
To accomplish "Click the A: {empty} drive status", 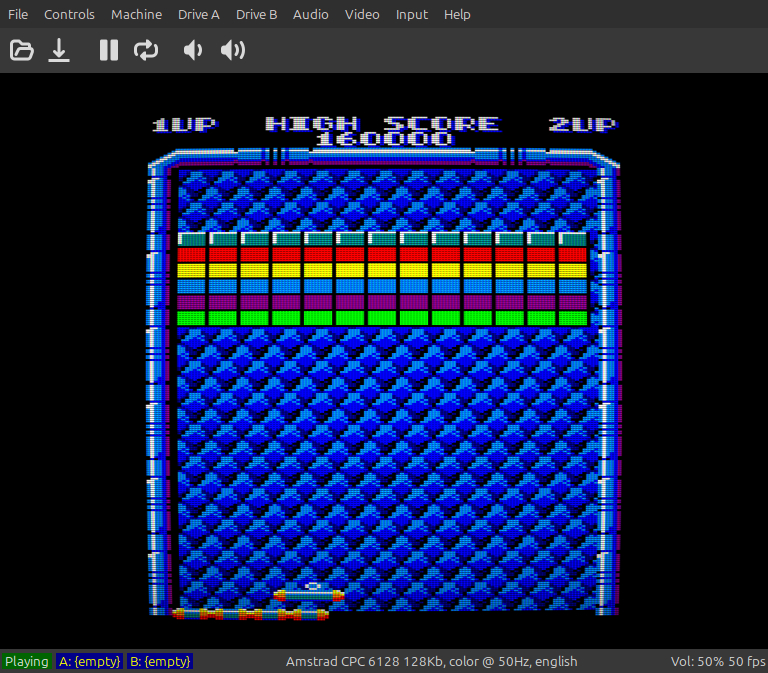I will pyautogui.click(x=89, y=661).
